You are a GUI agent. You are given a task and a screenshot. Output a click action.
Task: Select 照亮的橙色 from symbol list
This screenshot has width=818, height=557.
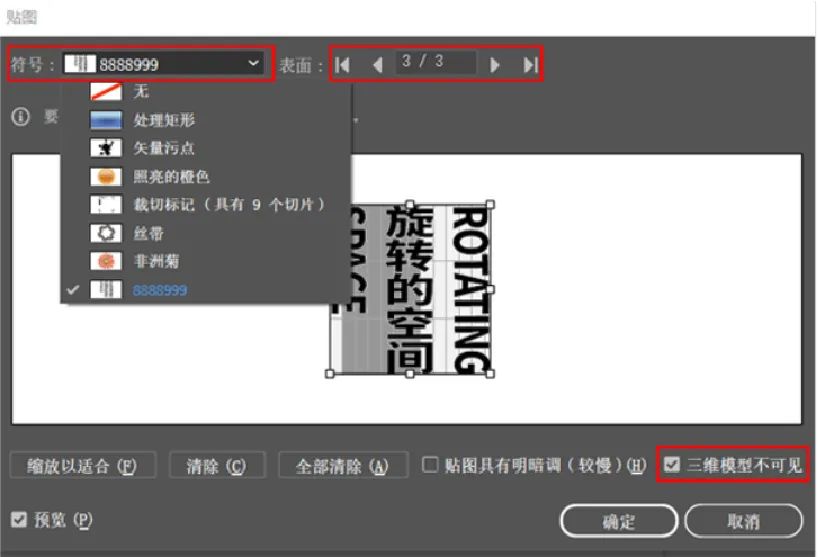point(171,176)
